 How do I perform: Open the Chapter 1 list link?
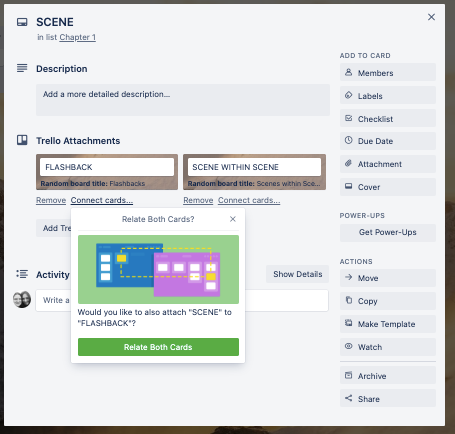78,37
